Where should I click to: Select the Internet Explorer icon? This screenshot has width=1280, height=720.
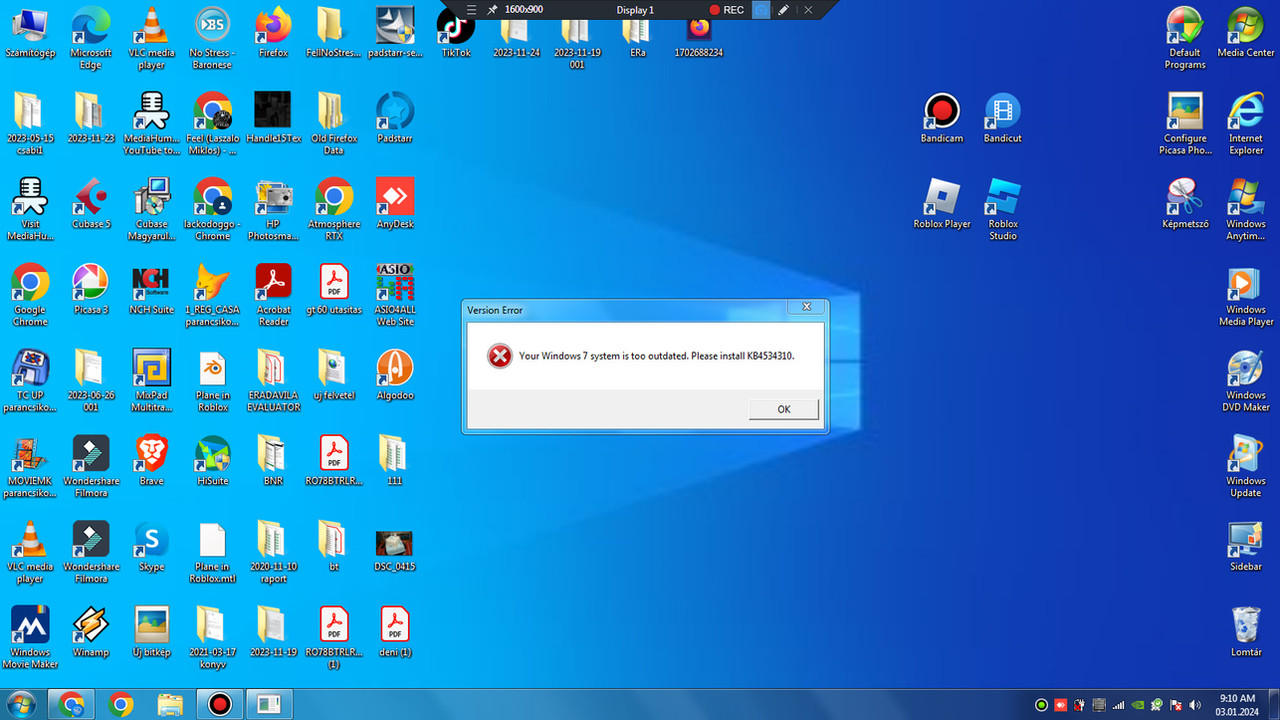[x=1246, y=125]
